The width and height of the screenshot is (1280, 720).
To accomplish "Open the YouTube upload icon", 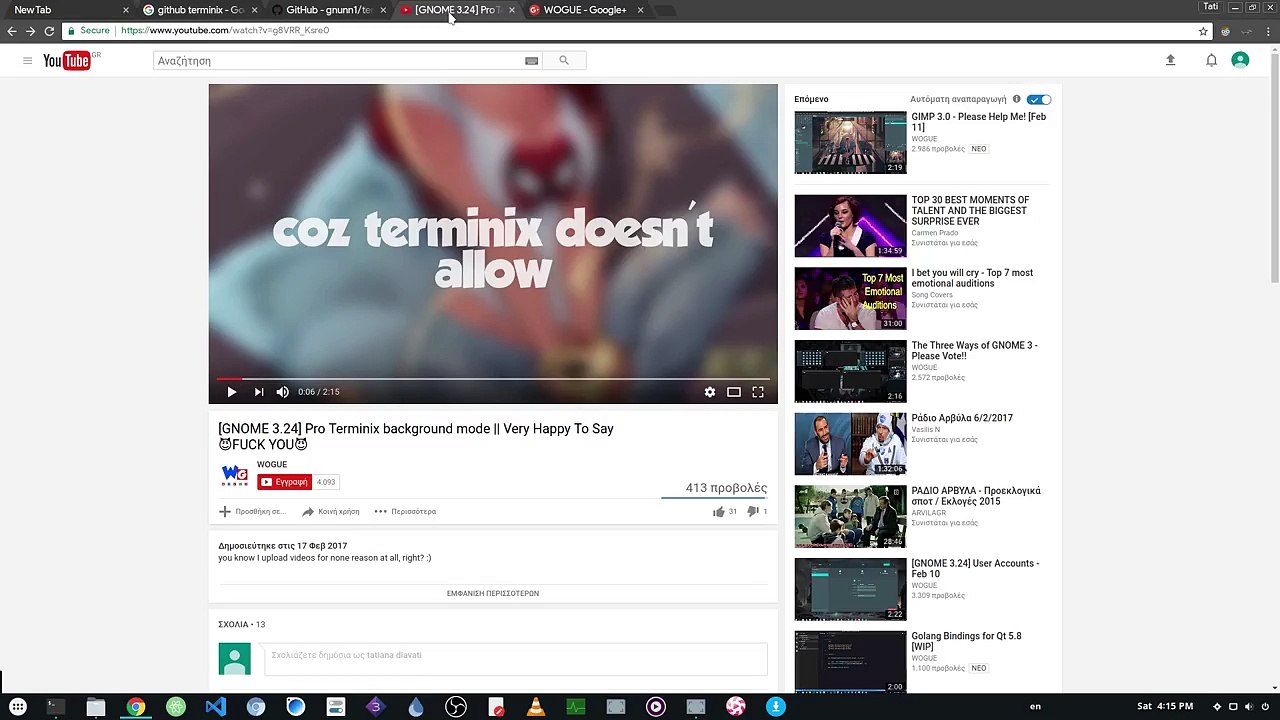I will pyautogui.click(x=1171, y=60).
